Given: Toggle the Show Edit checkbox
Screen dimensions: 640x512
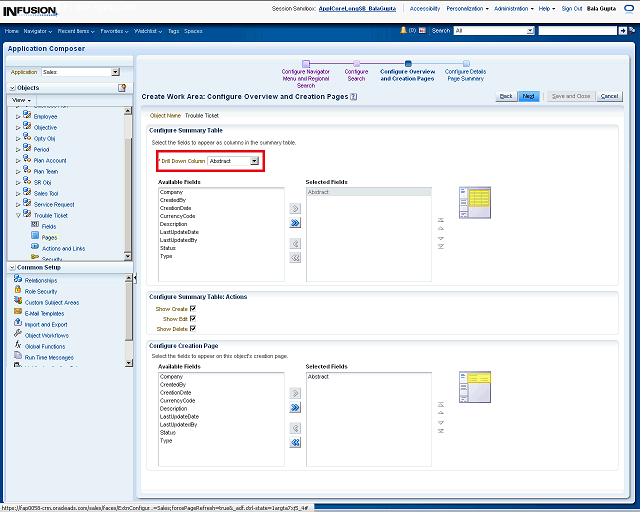Looking at the screenshot, I should point(193,319).
